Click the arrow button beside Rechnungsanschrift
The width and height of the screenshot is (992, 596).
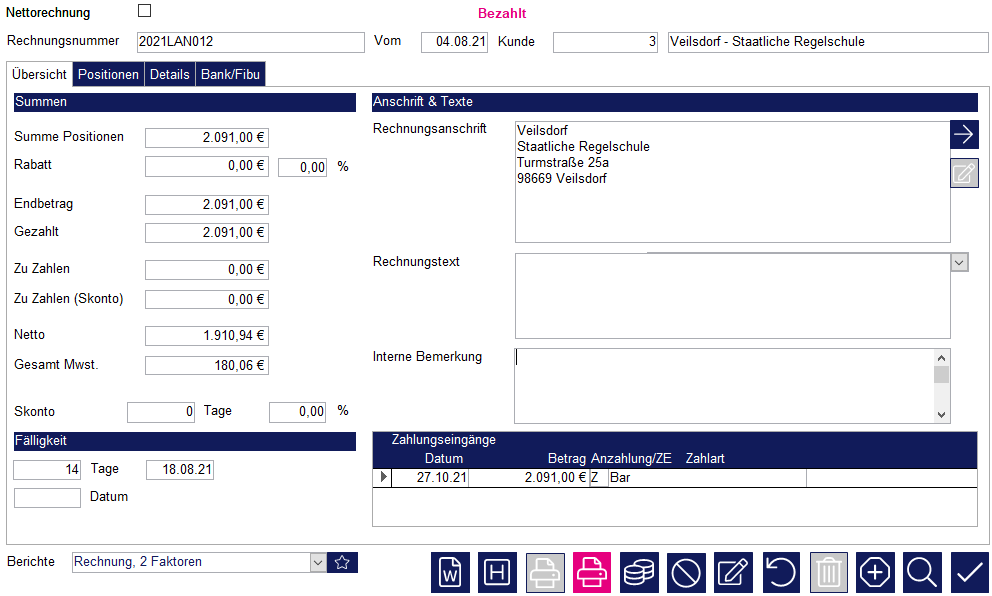click(x=964, y=135)
